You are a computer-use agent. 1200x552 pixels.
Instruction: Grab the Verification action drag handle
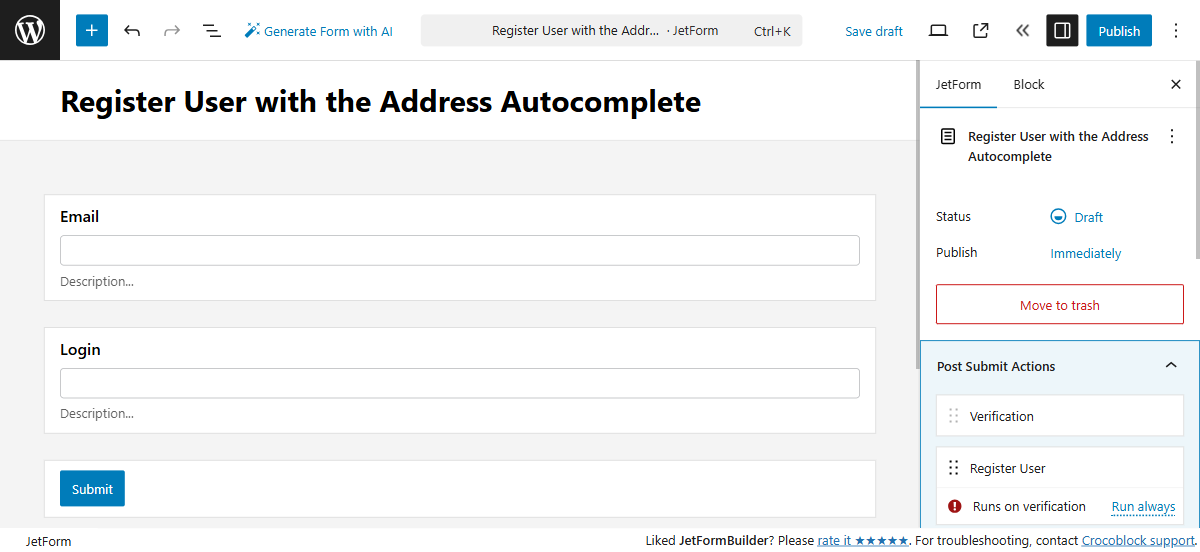tap(953, 416)
